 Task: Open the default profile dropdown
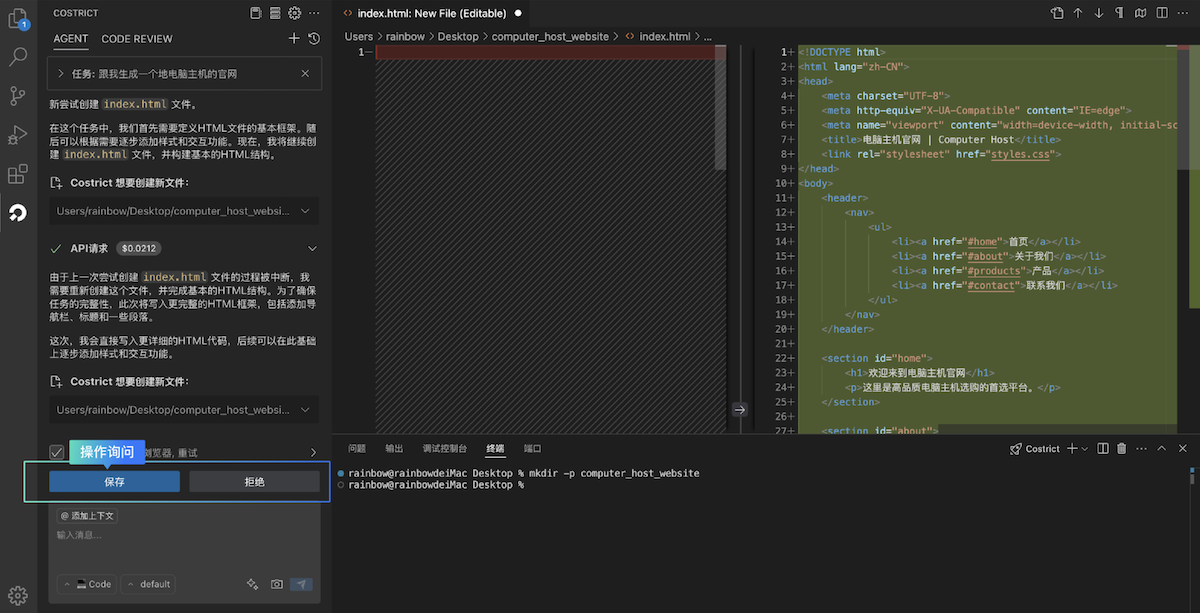click(x=148, y=584)
